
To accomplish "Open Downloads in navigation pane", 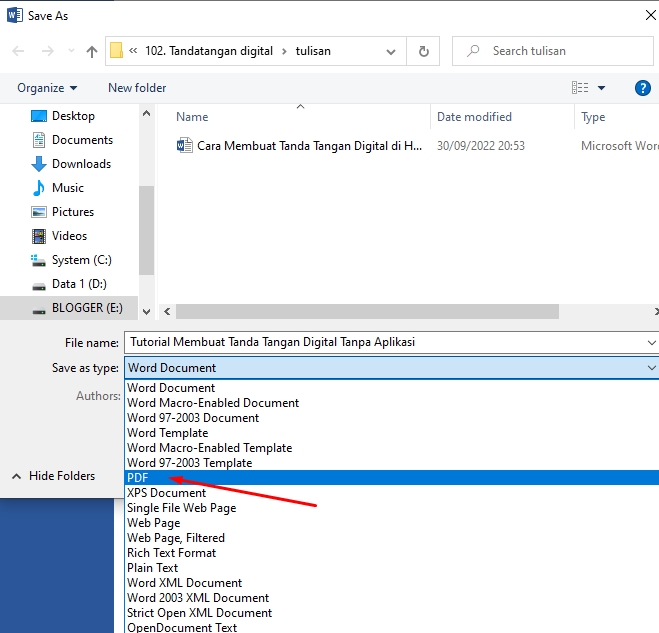I will 71,164.
